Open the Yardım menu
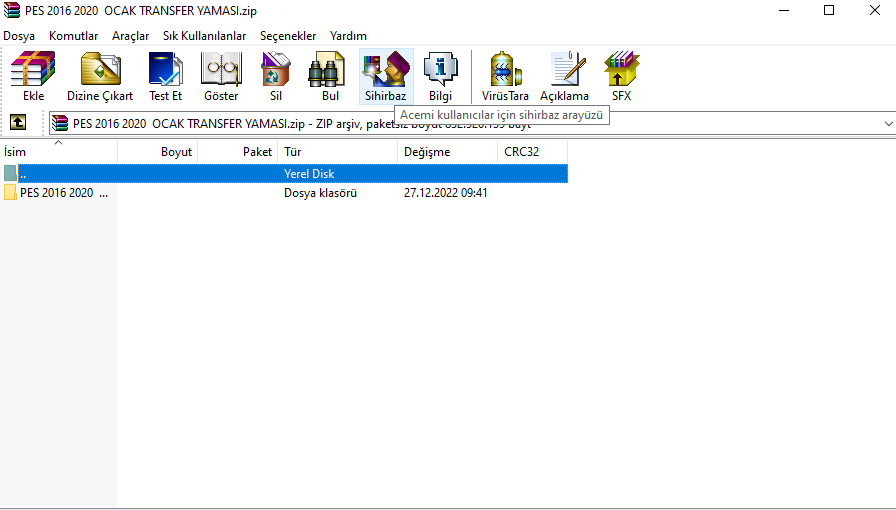896x510 pixels. (348, 36)
